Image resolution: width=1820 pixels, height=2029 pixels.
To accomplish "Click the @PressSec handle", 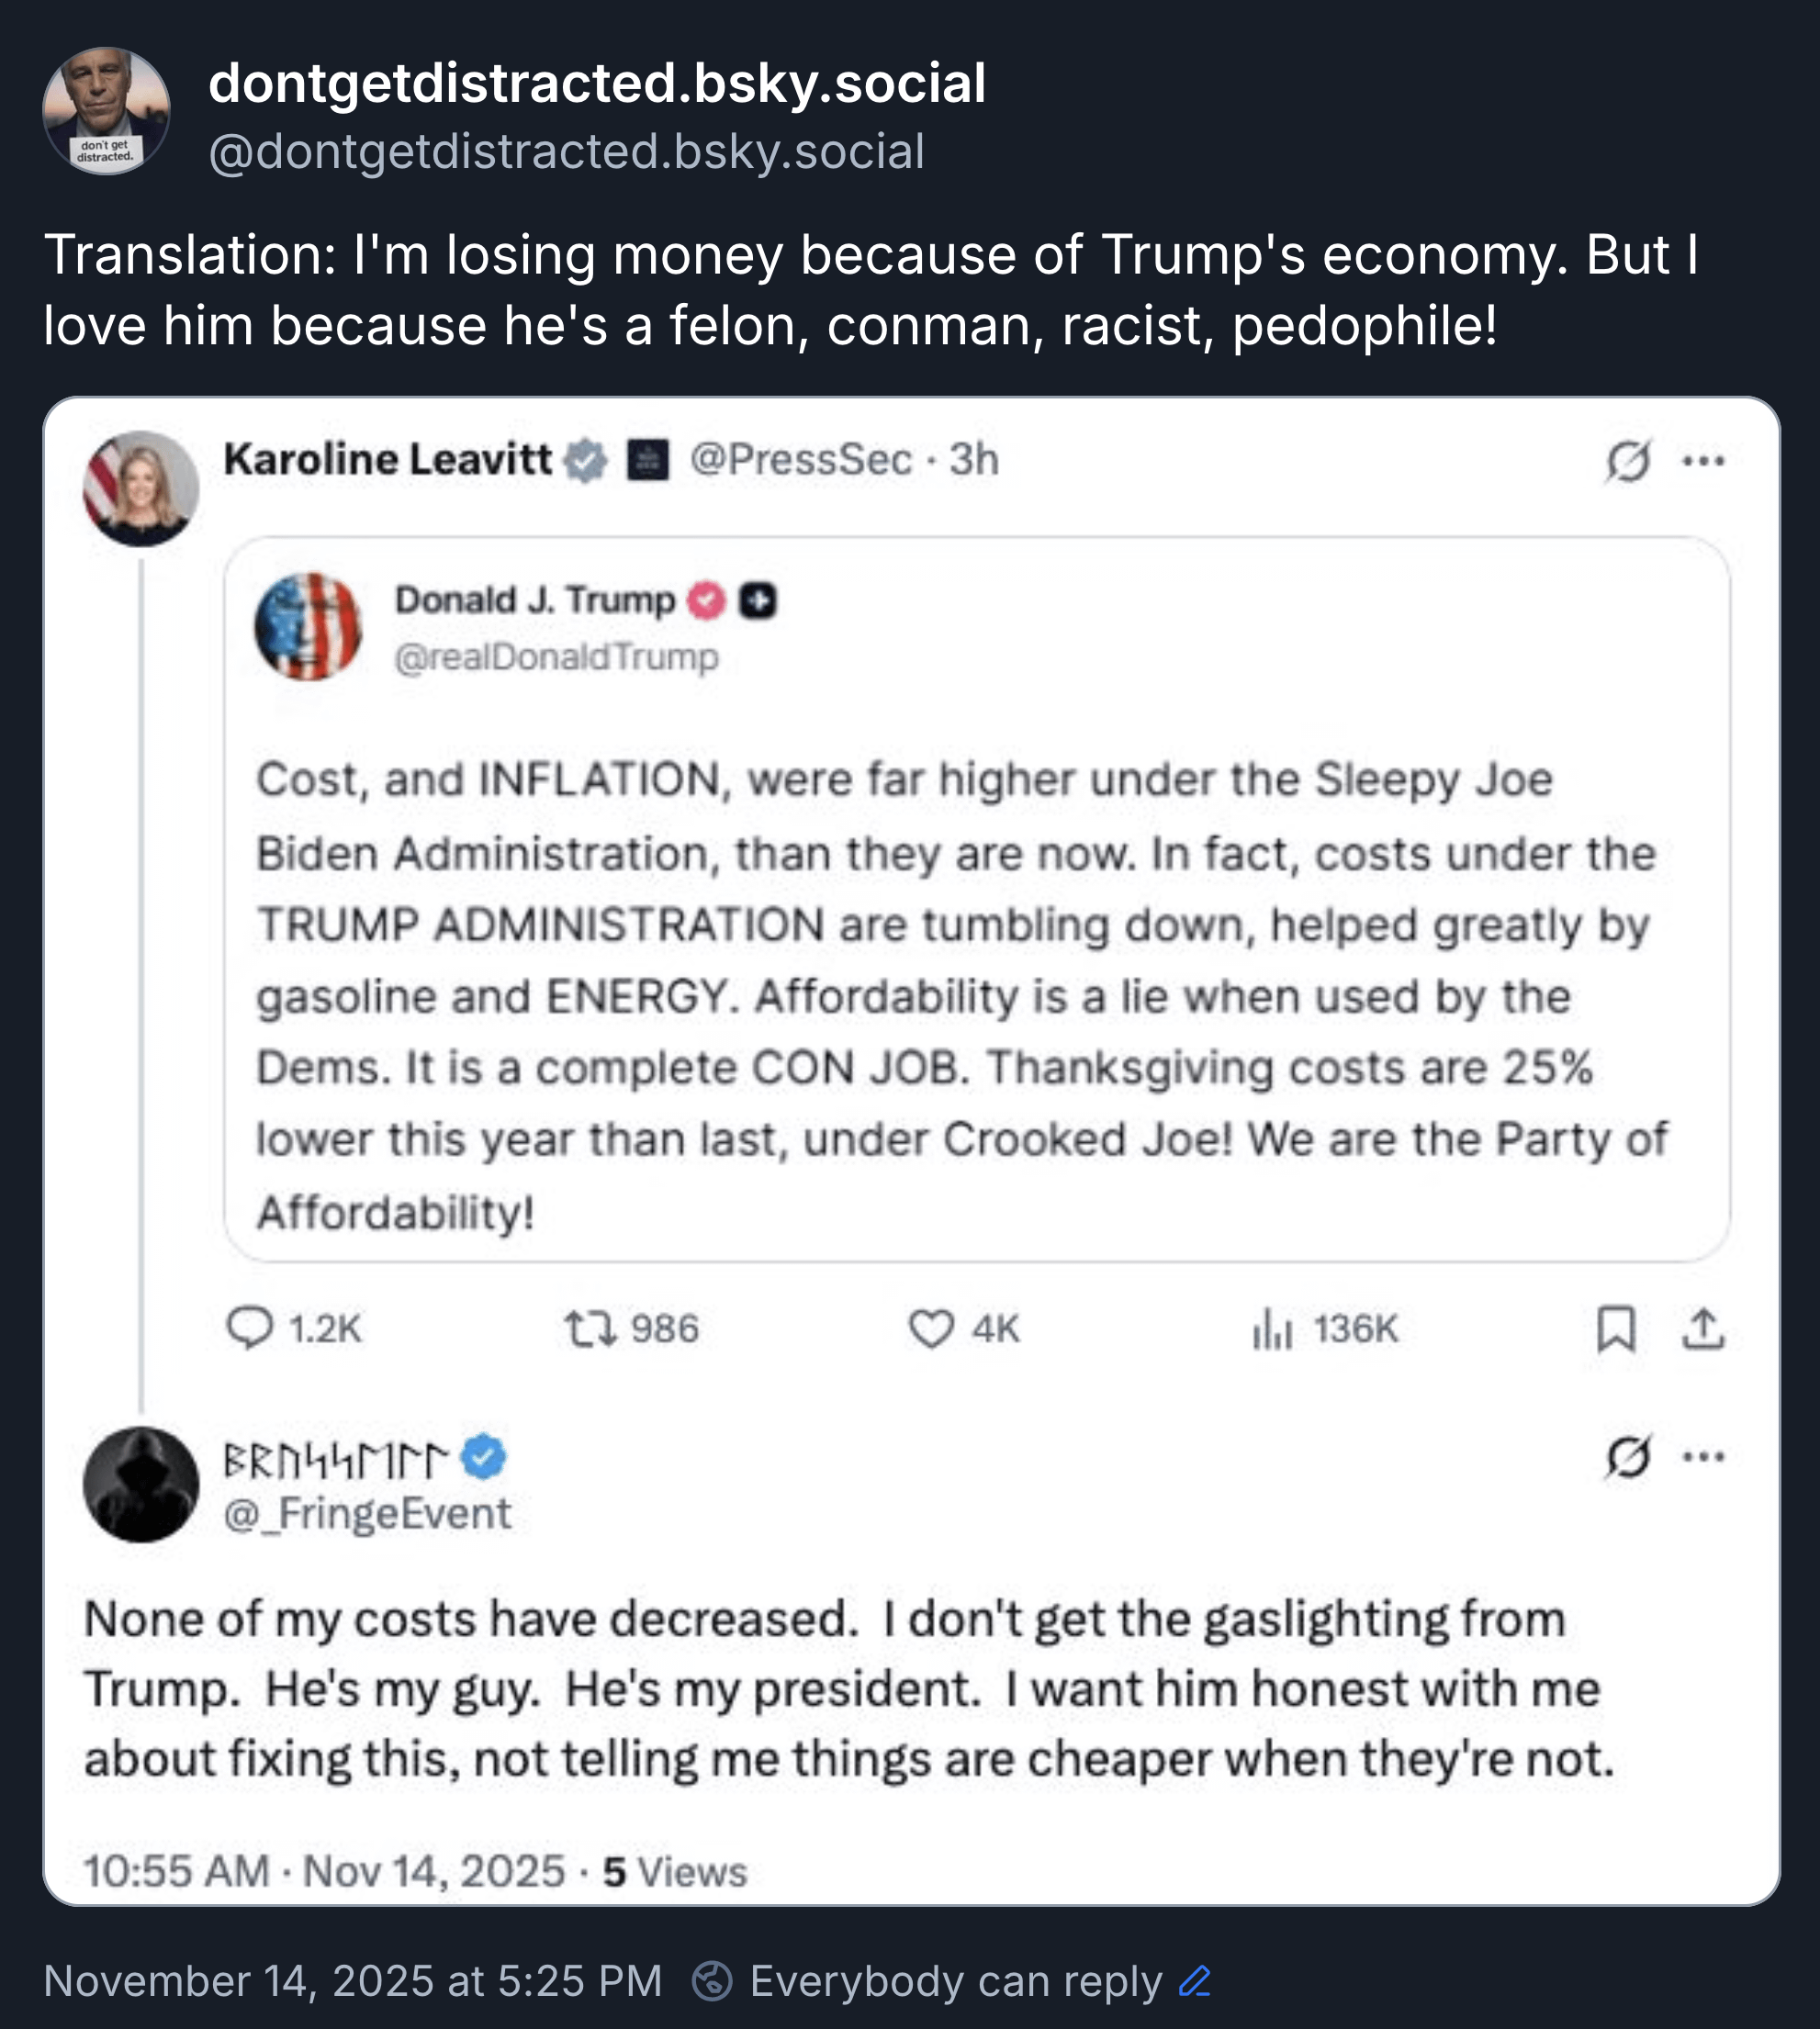I will pyautogui.click(x=801, y=459).
